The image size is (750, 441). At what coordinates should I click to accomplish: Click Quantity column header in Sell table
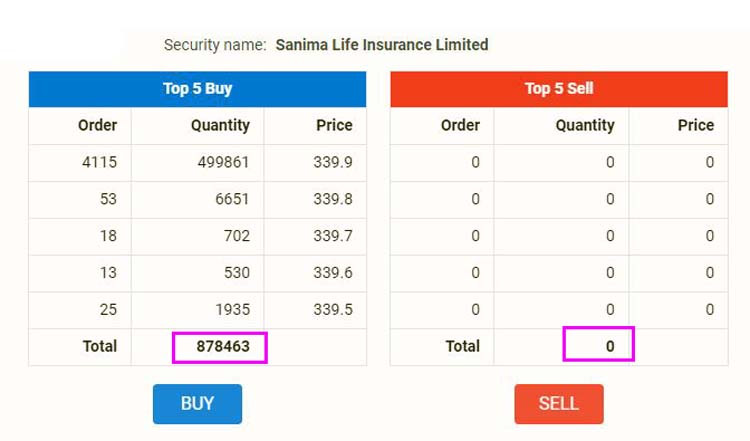point(585,126)
